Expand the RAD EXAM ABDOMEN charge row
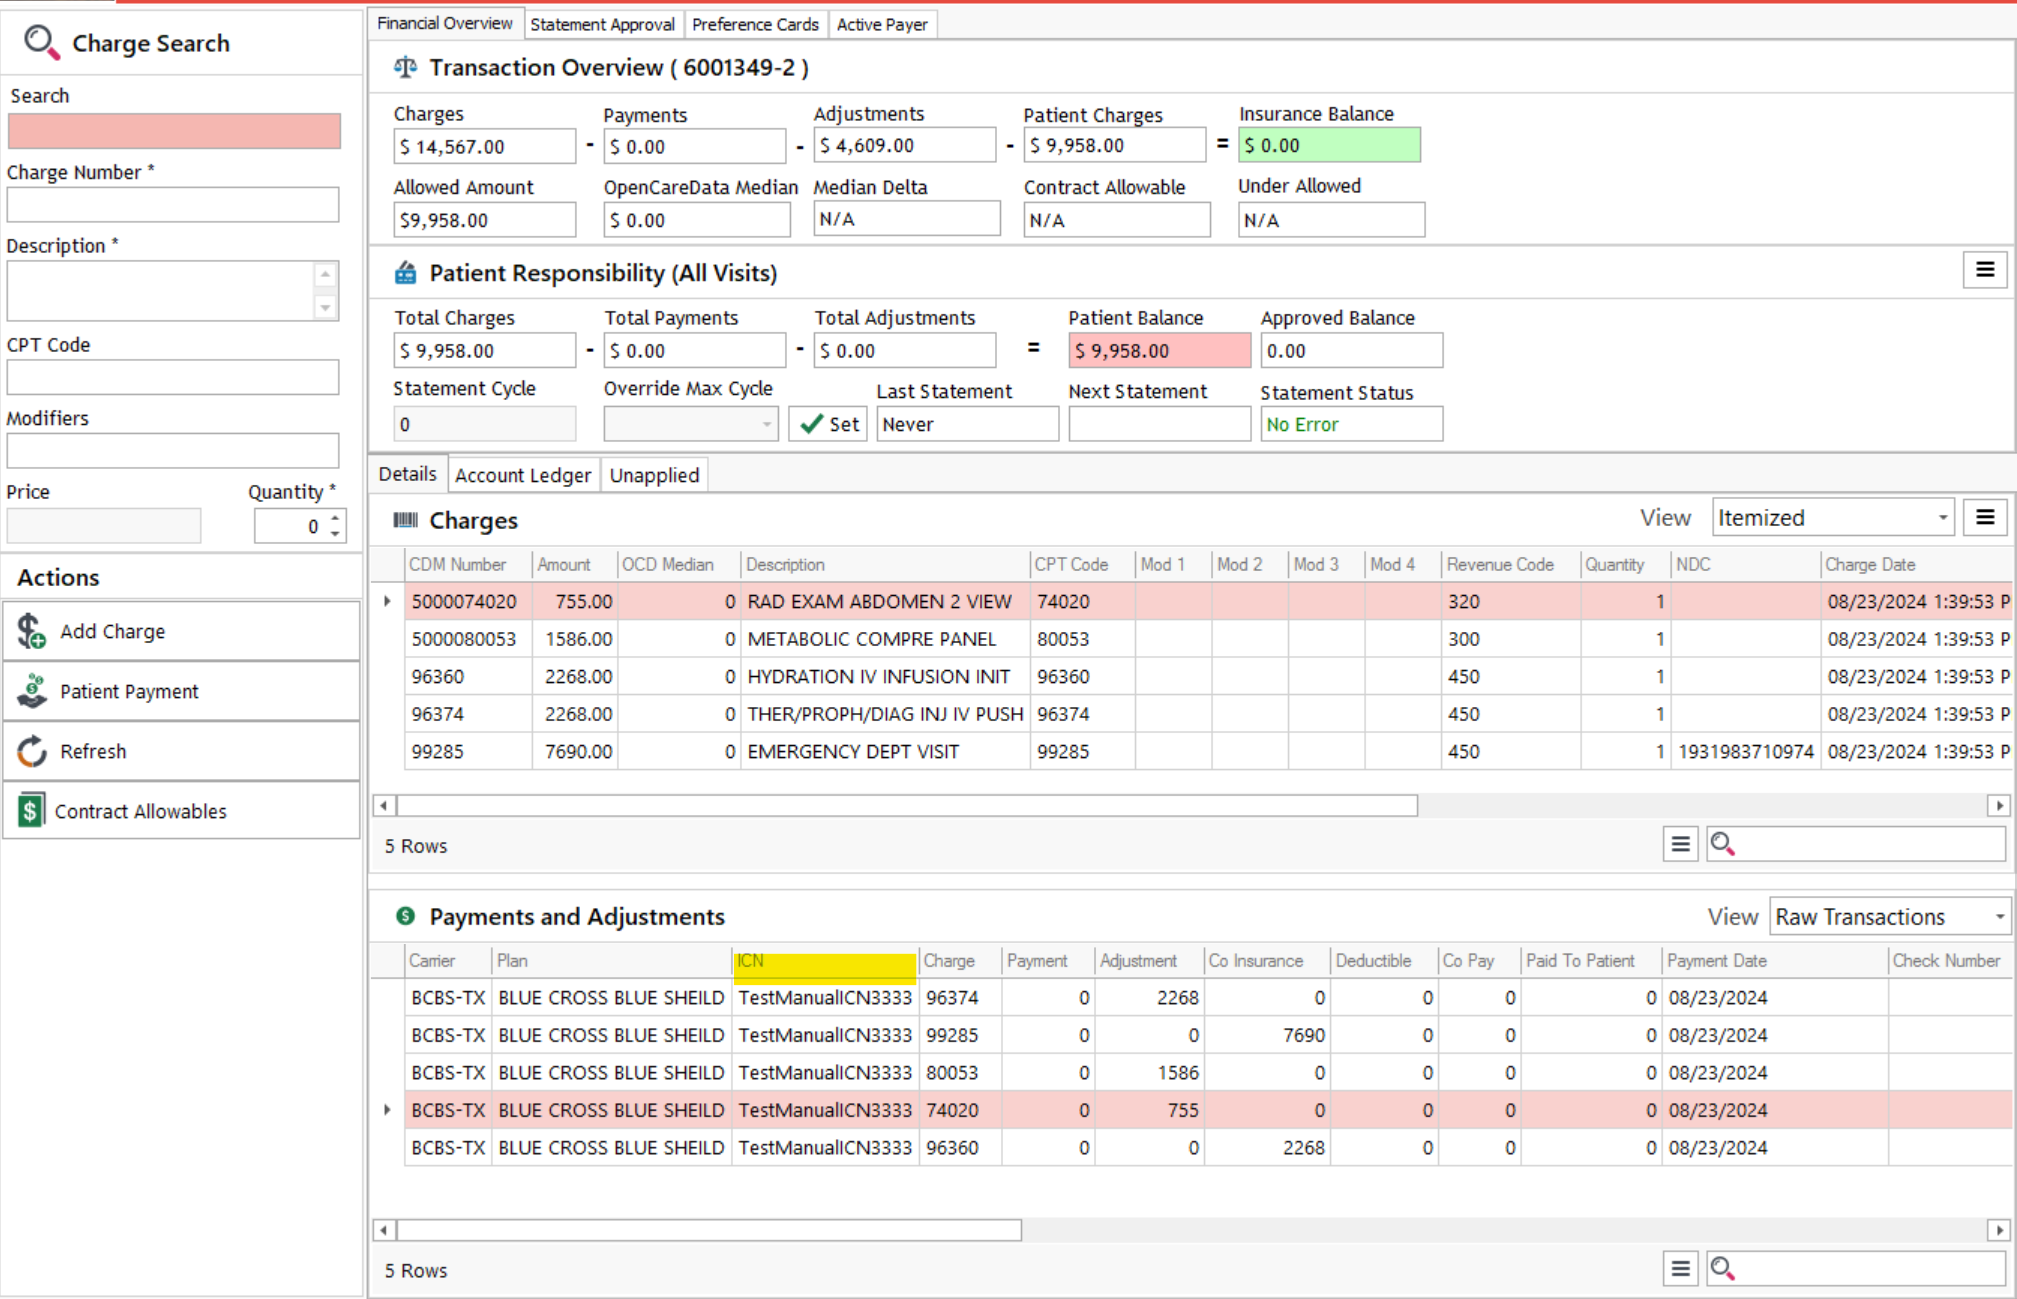 (387, 601)
